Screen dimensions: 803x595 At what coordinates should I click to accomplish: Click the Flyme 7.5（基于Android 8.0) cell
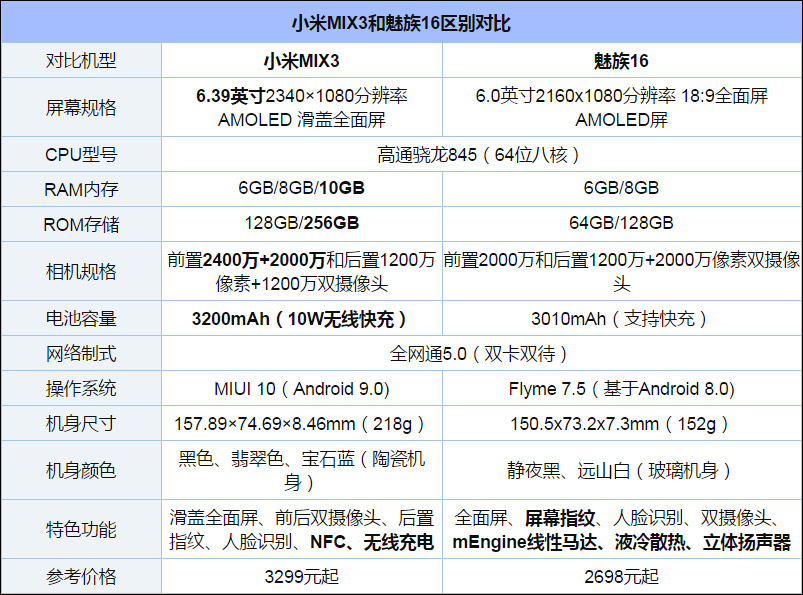[622, 389]
